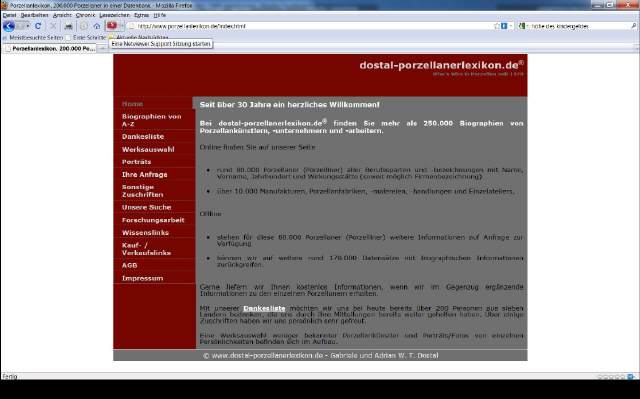Open Meistbesuchte Seiten bookmark folder
The image size is (640, 399).
pyautogui.click(x=33, y=38)
